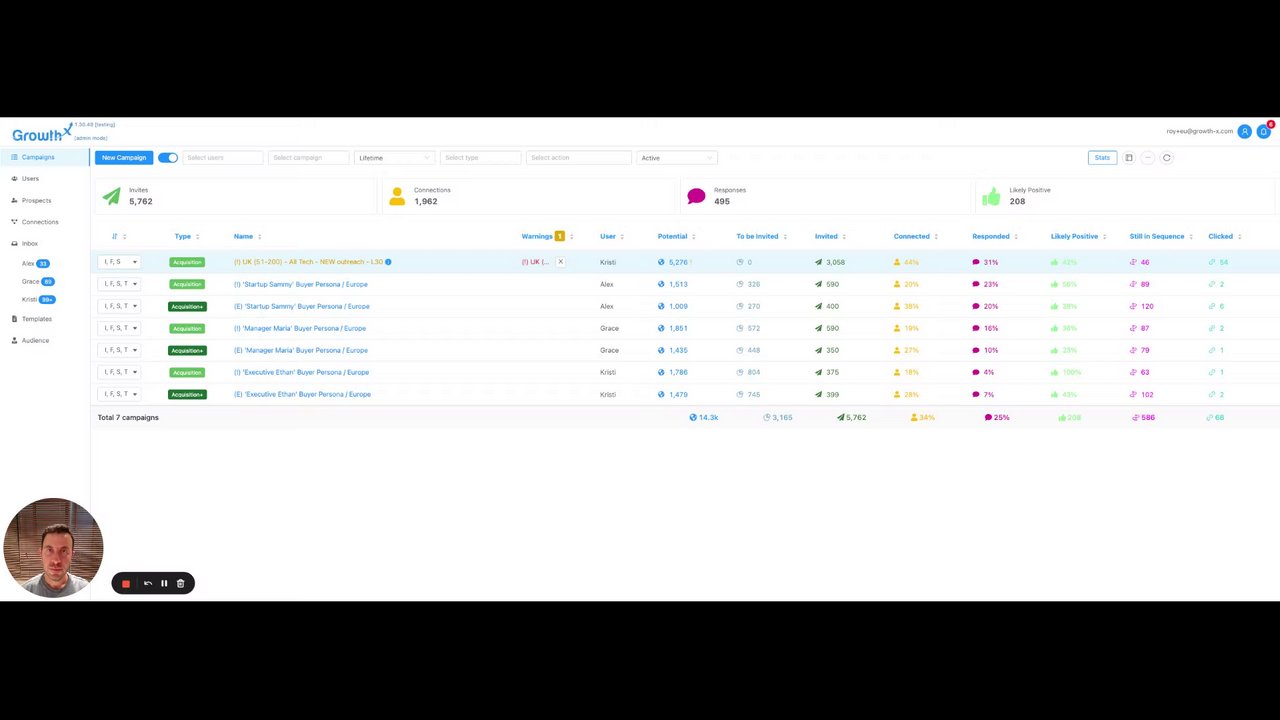Screen dimensions: 1280x720
Task: Open Templates in the sidebar
Action: [36, 319]
